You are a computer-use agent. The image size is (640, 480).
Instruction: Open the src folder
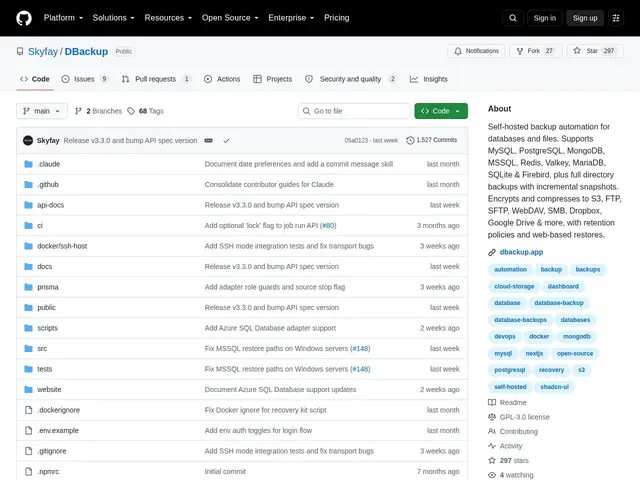(x=42, y=349)
